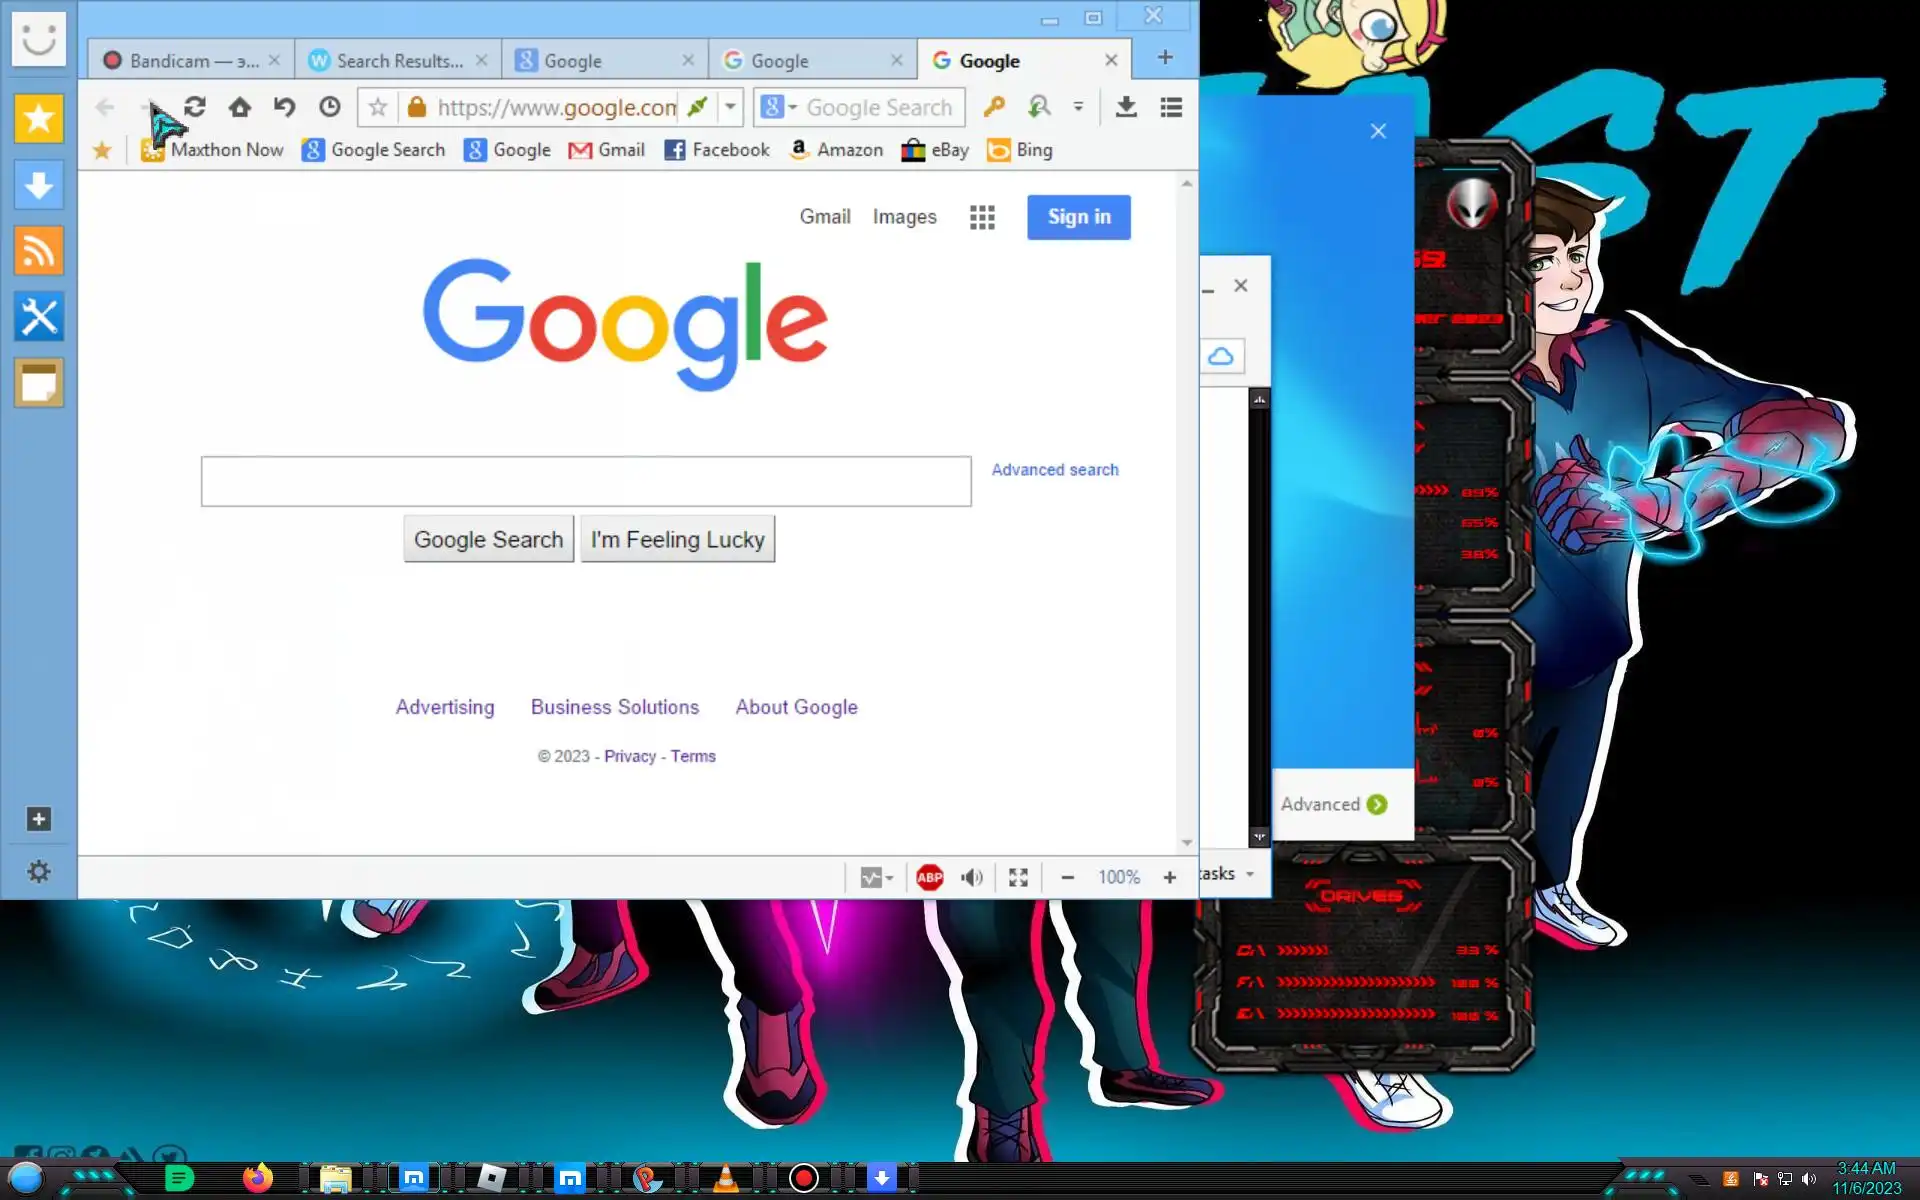Open Maxthon sidebar tools icon
The image size is (1920, 1200).
tap(39, 317)
